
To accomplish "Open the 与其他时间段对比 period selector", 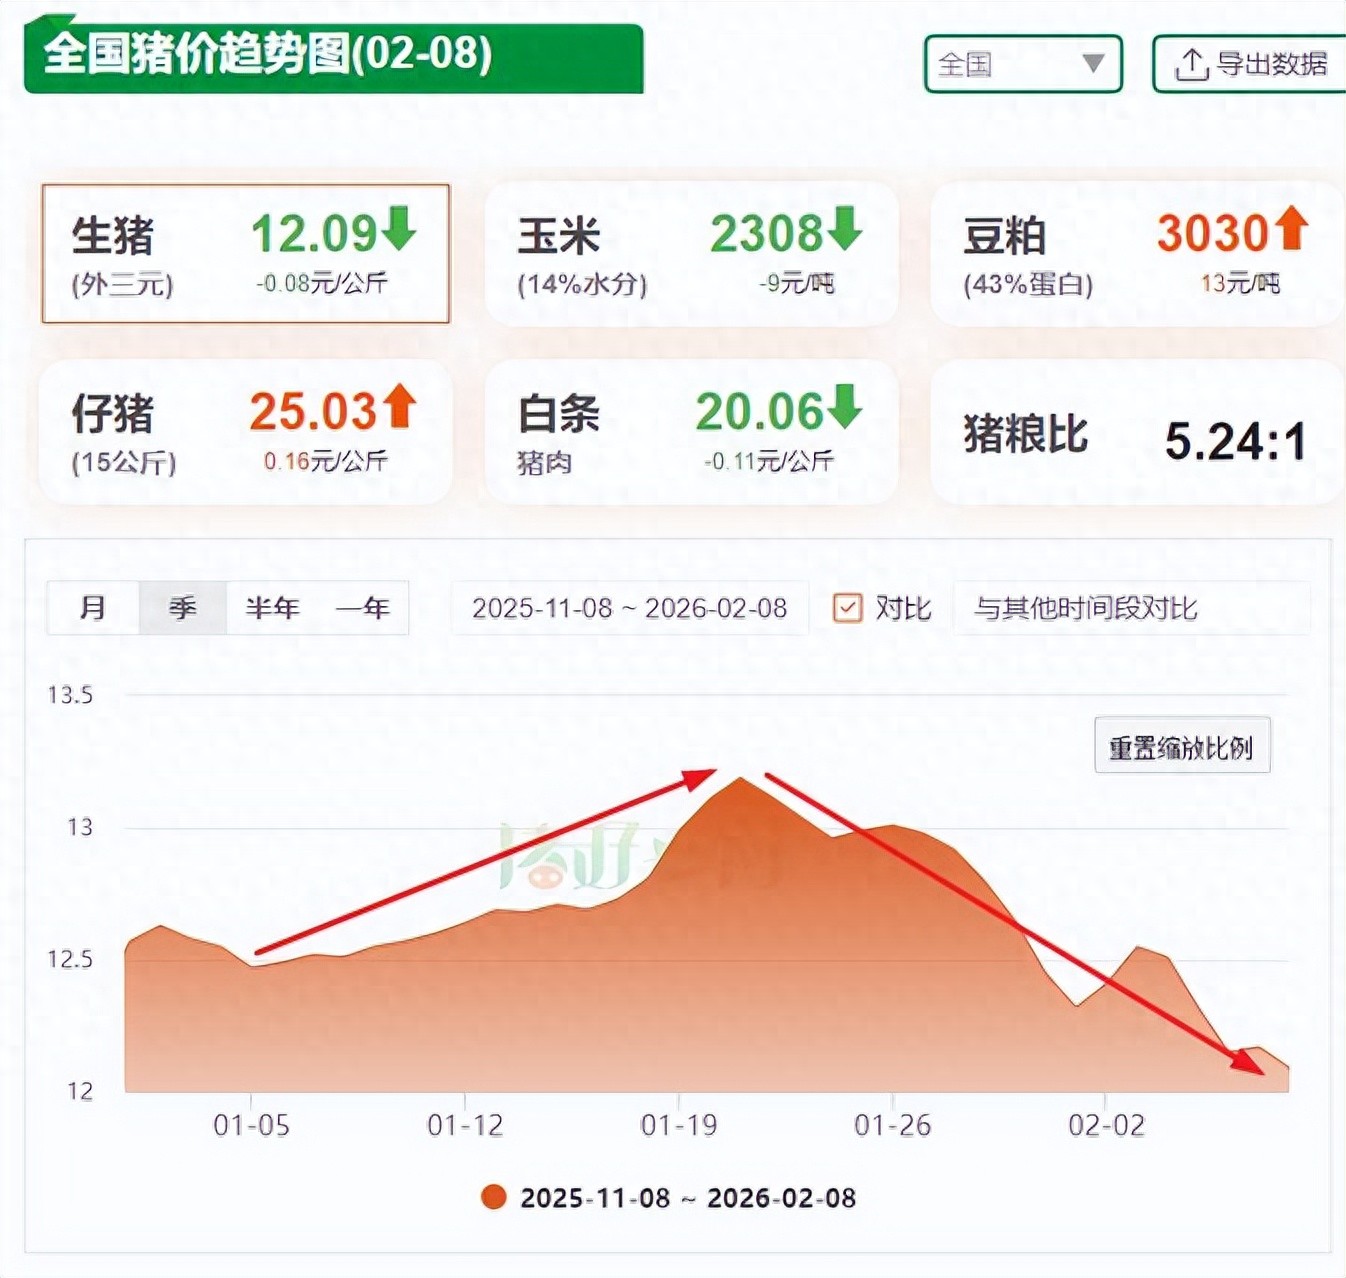I will coord(1130,608).
